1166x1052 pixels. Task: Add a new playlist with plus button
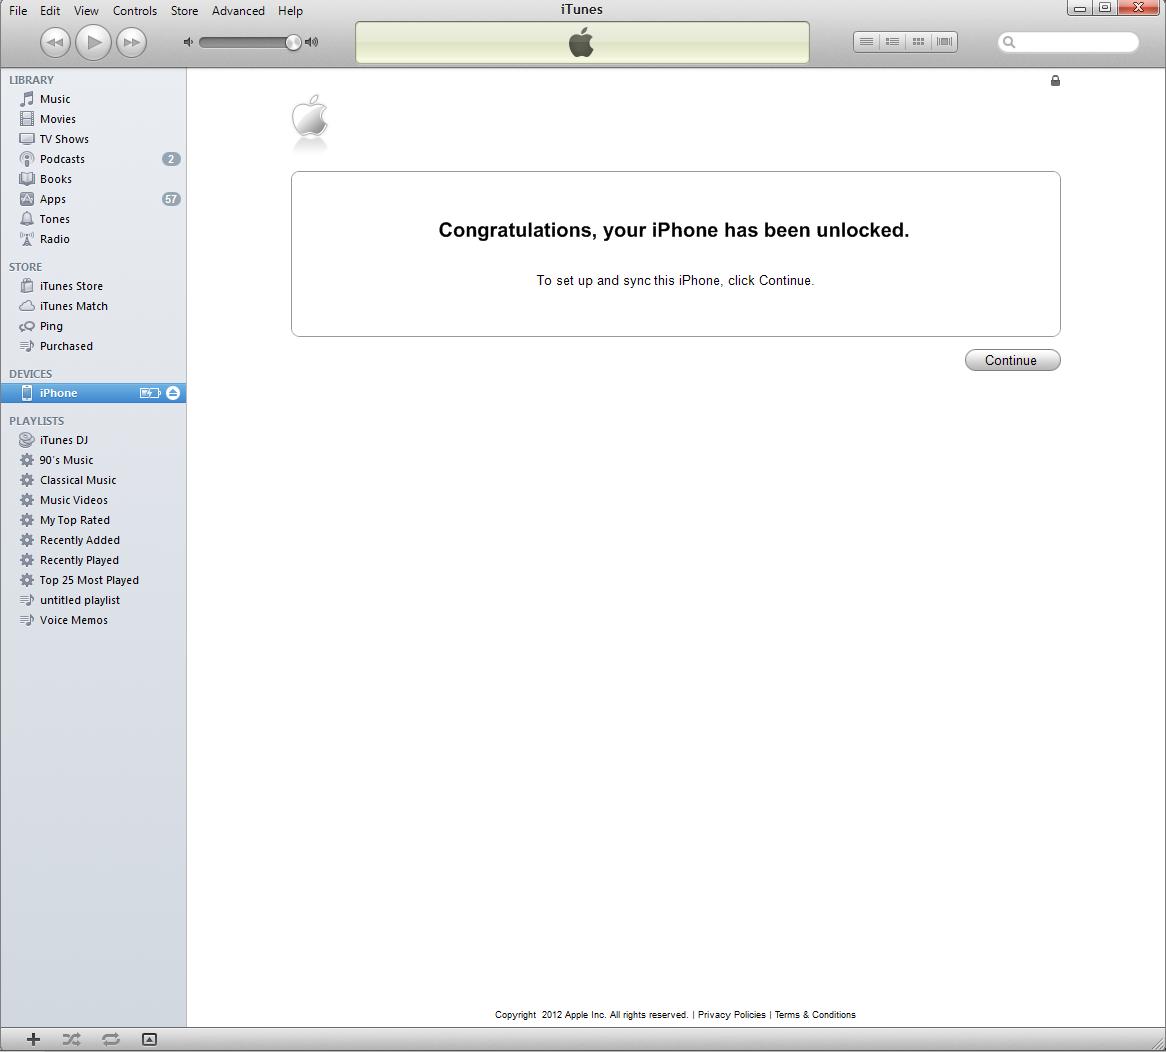tap(33, 1039)
